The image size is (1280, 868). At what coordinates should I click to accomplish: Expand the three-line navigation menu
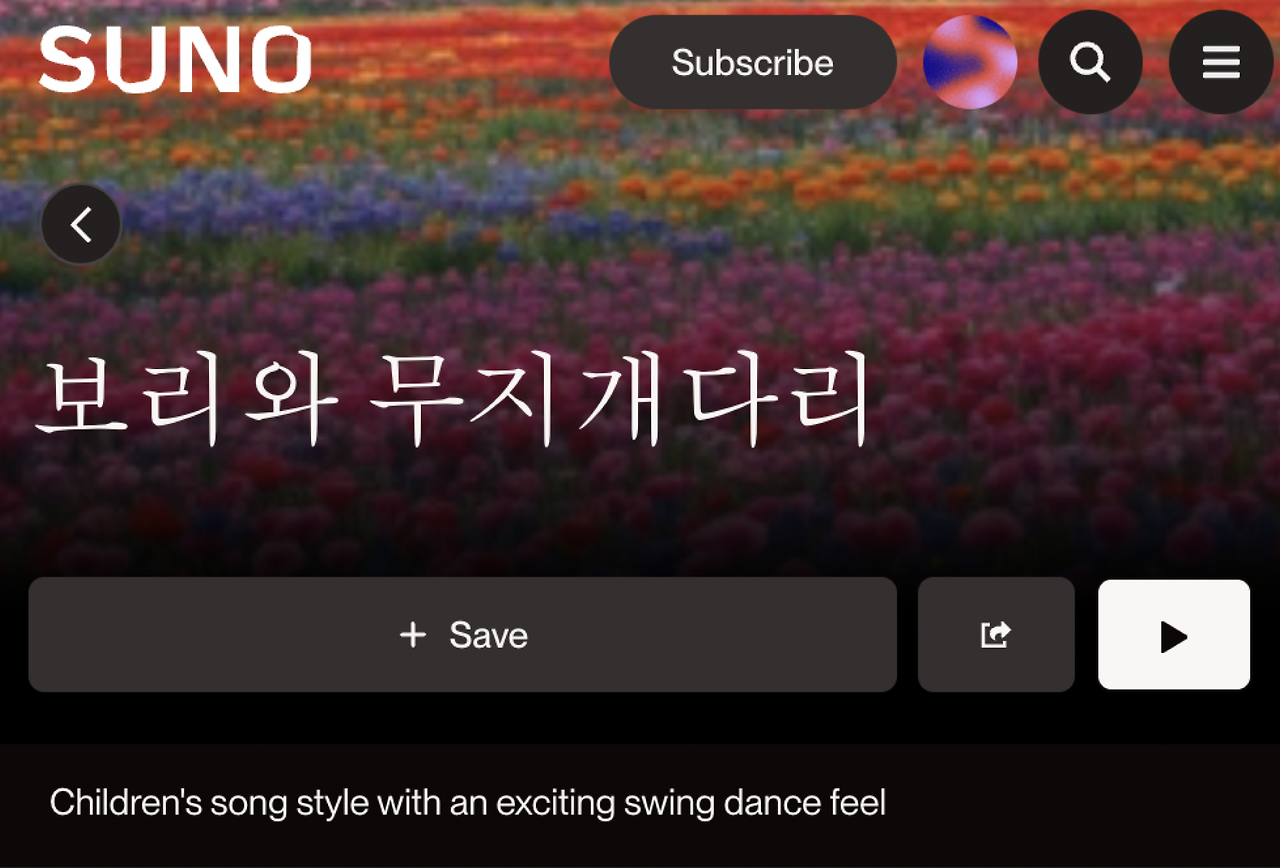tap(1221, 62)
